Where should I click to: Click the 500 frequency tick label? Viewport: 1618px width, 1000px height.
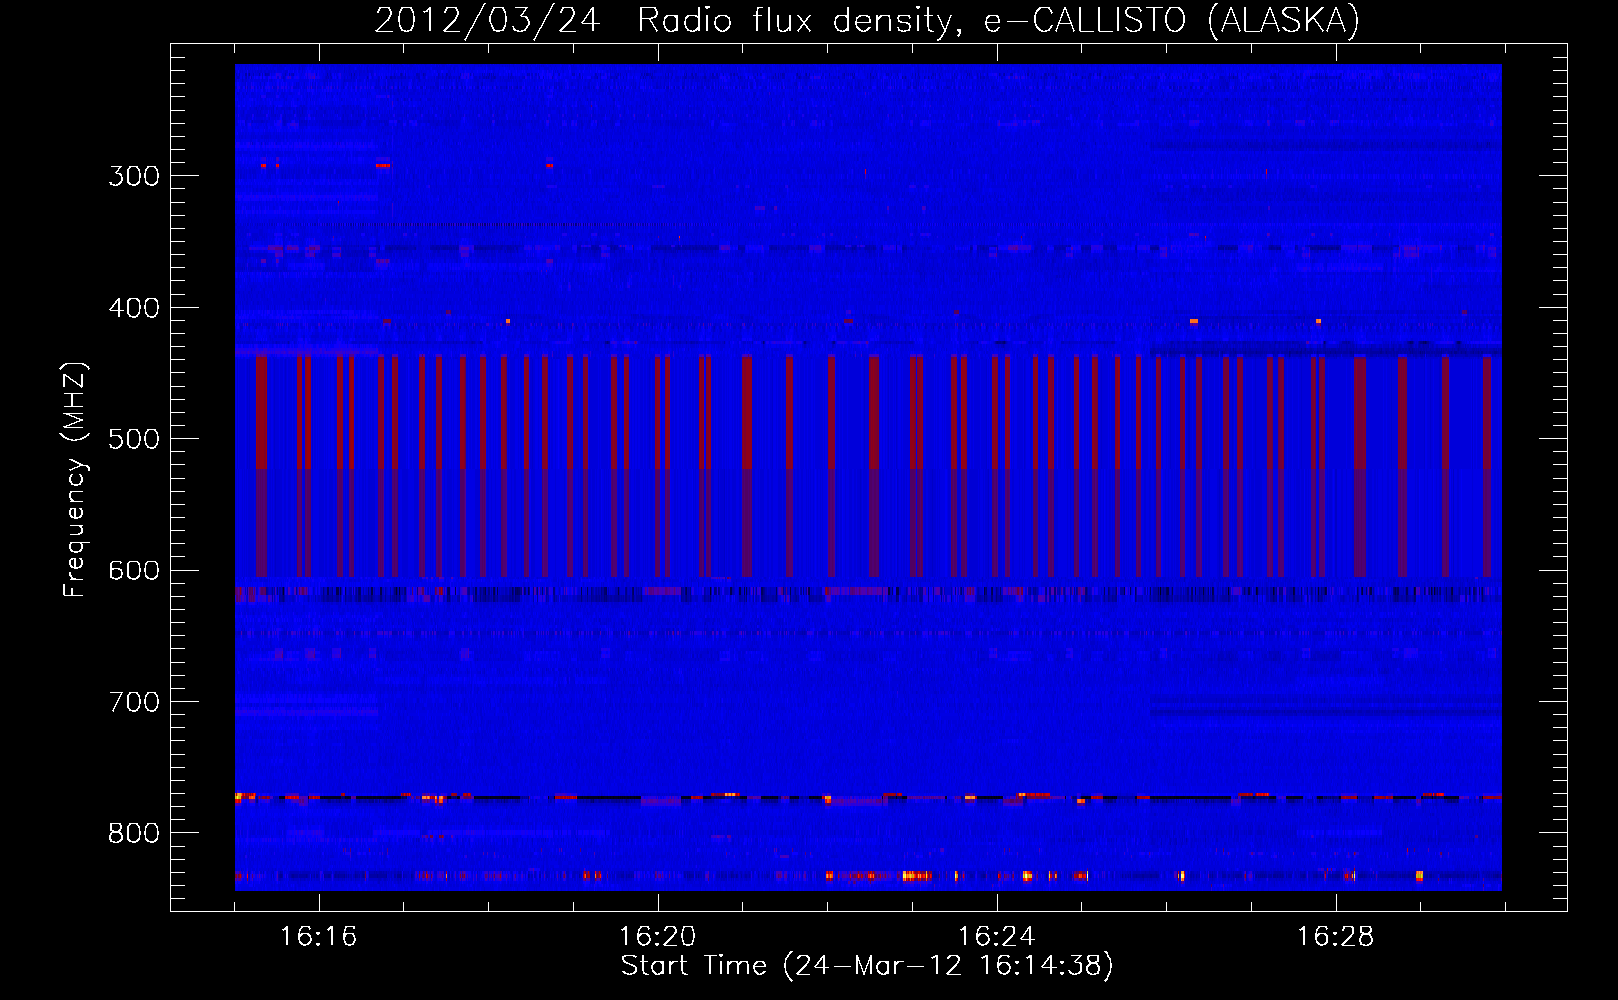(x=134, y=439)
